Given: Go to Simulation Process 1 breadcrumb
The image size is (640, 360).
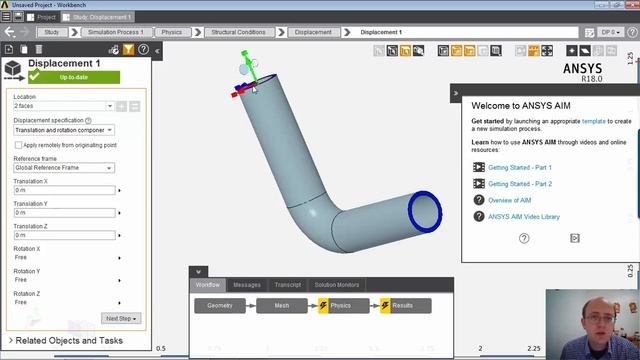Looking at the screenshot, I should [x=116, y=32].
